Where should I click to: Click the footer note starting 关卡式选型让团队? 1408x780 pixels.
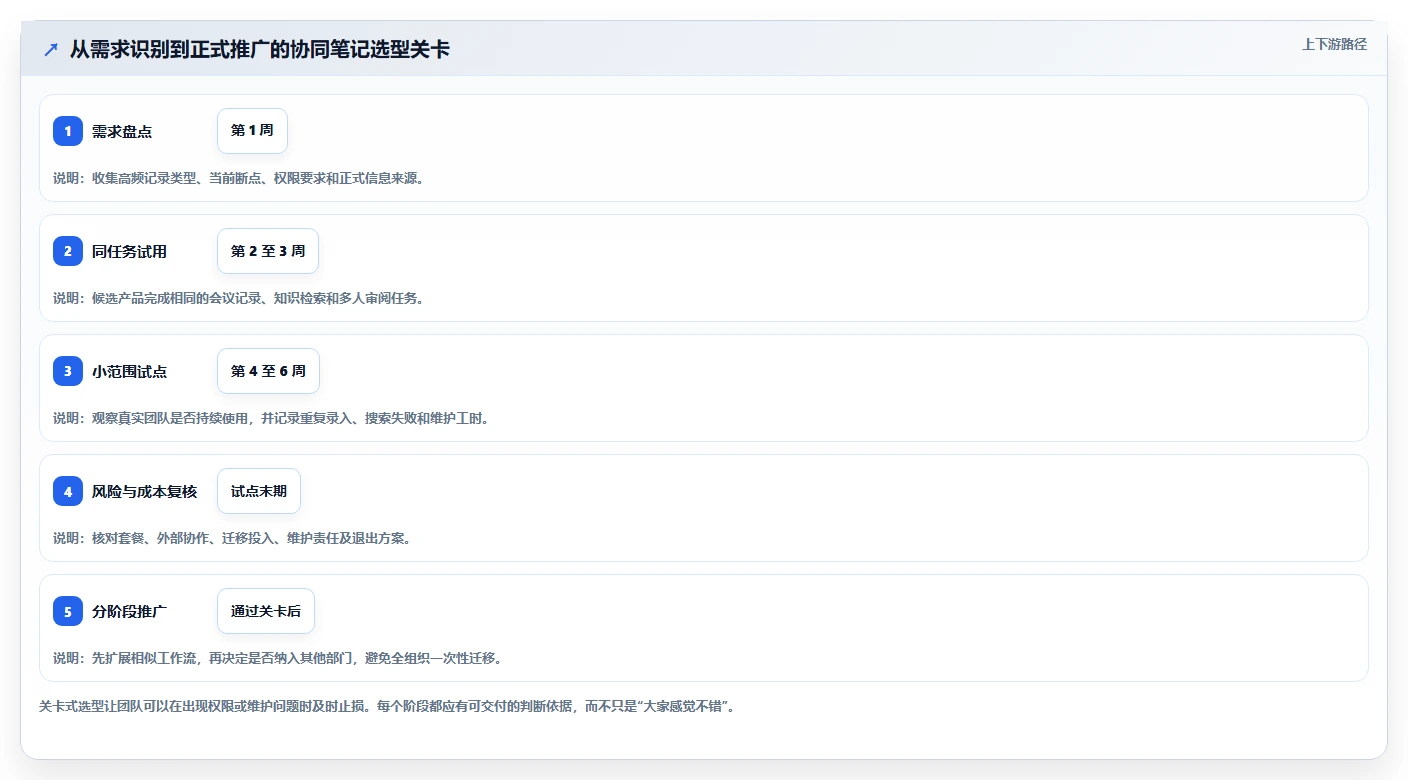[x=388, y=706]
